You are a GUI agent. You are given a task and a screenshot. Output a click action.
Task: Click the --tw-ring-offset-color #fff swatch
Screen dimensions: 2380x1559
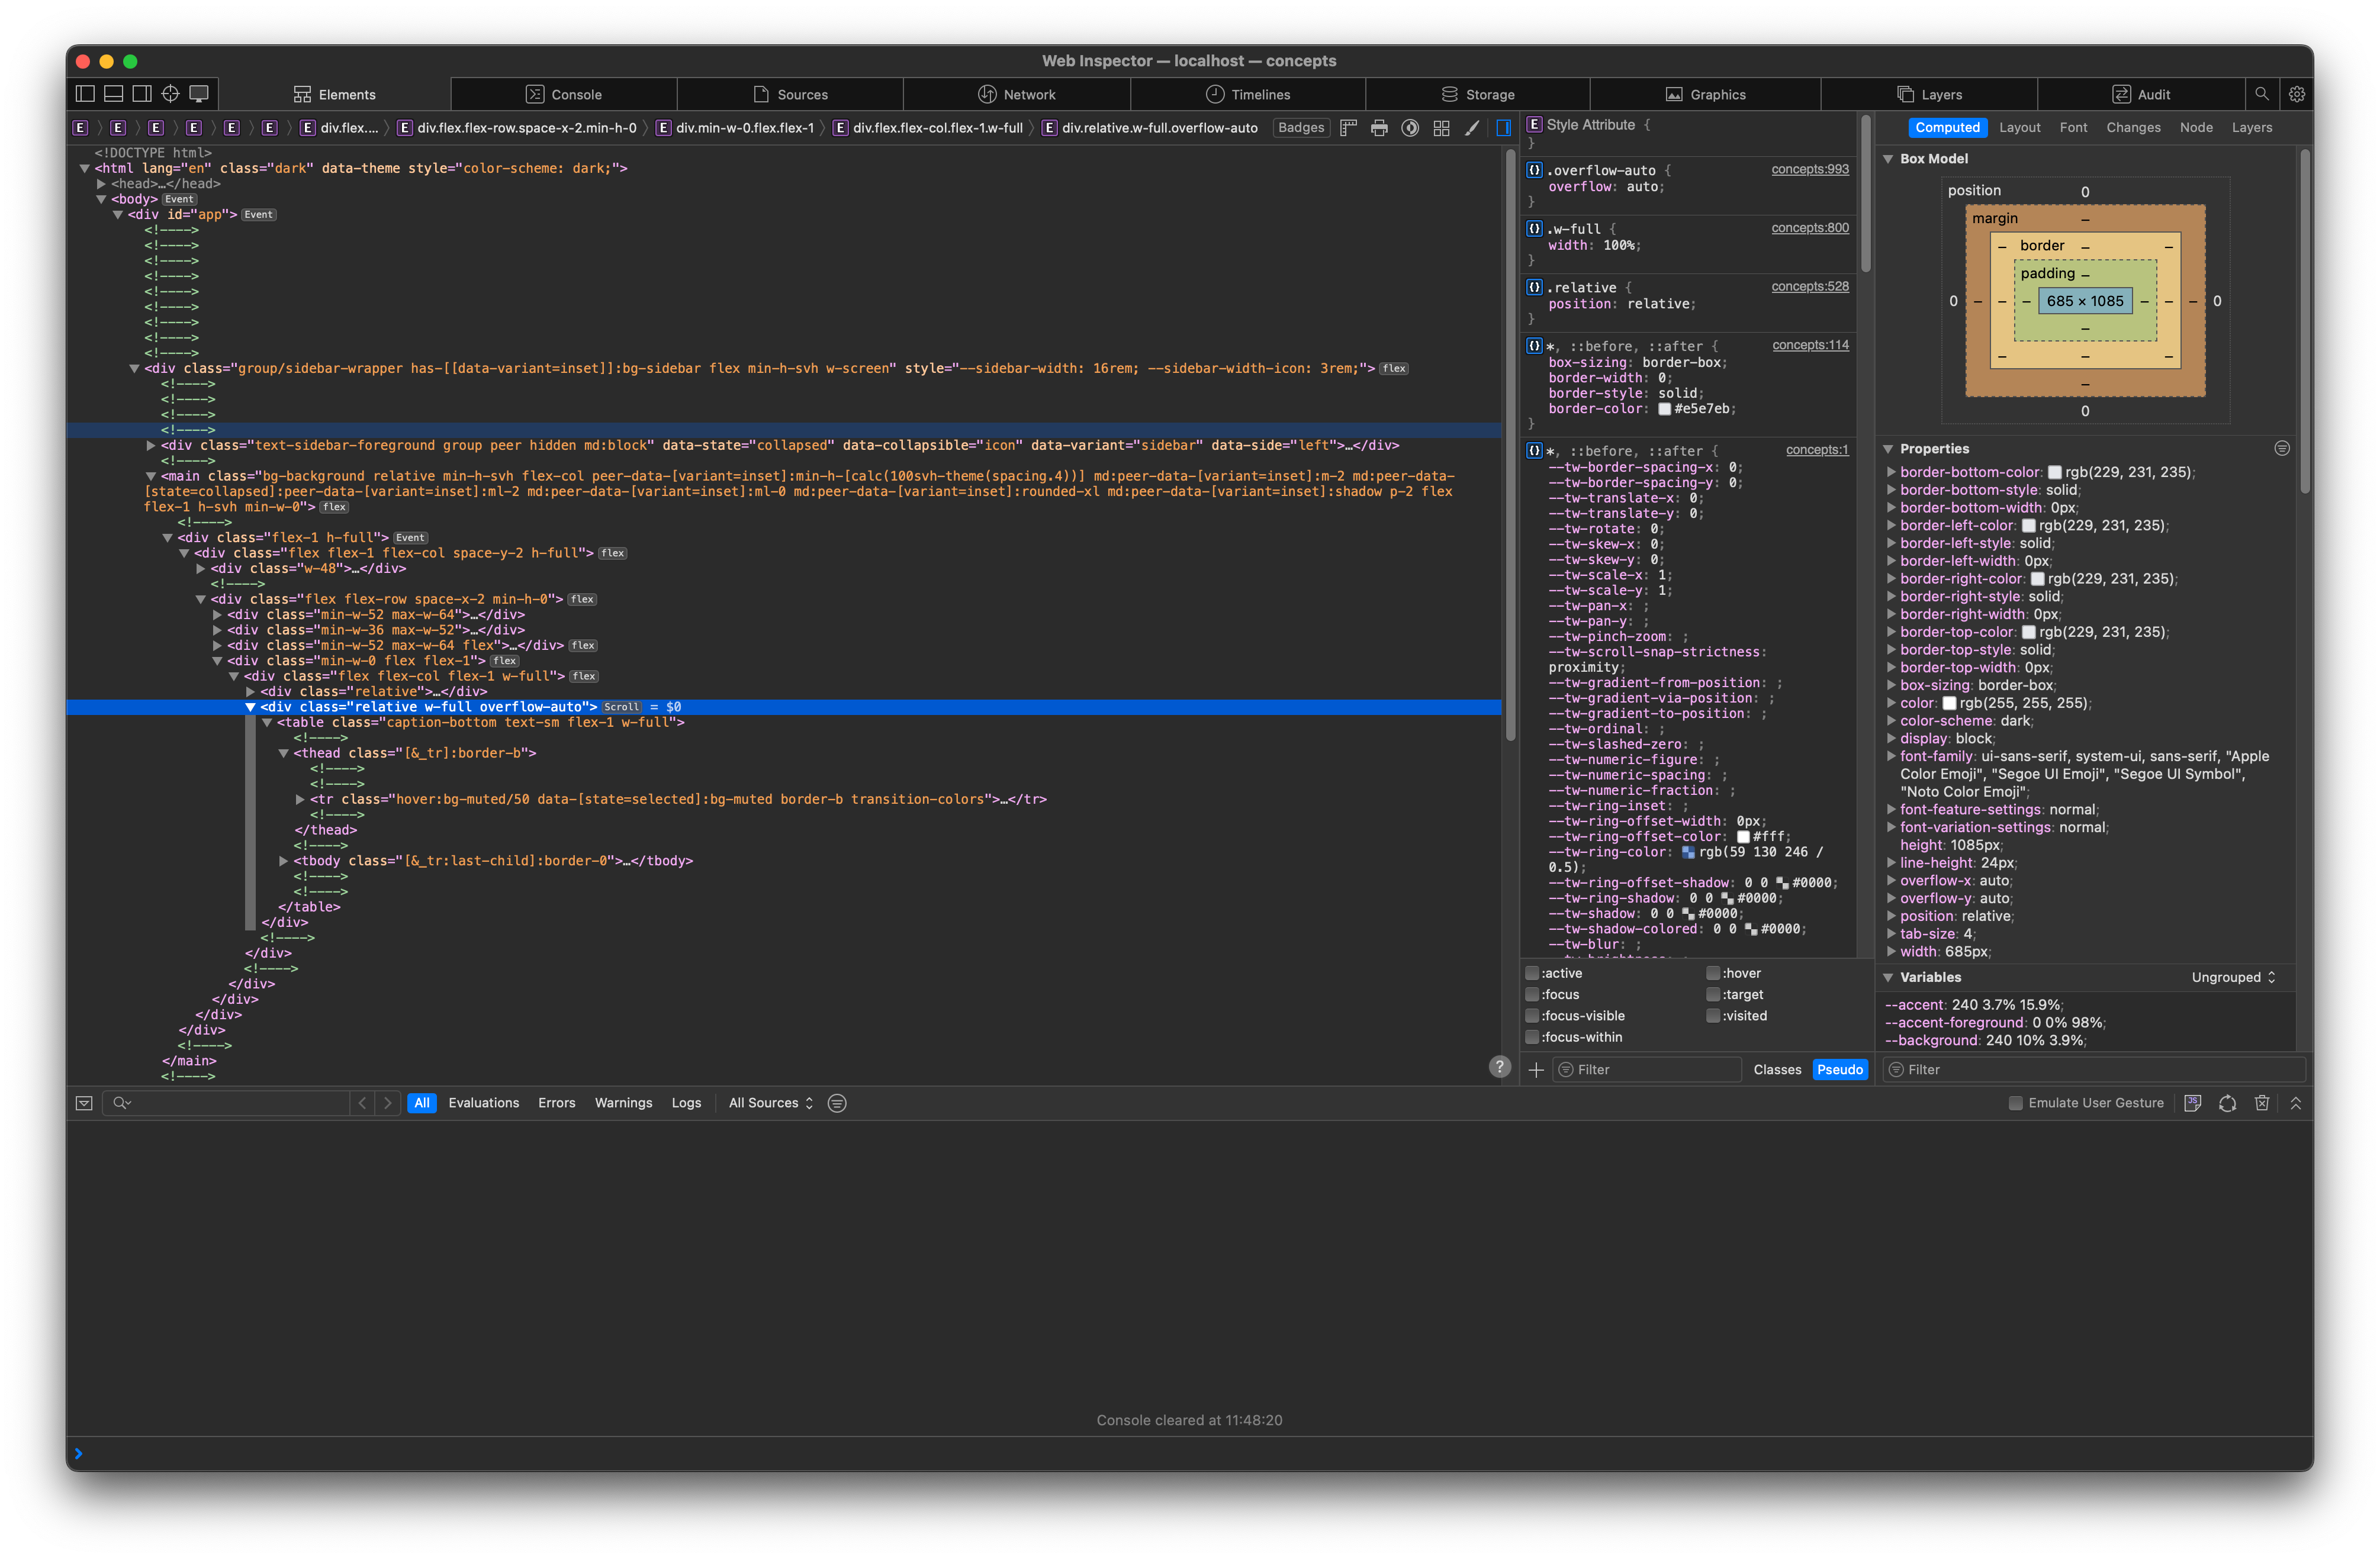[x=1743, y=837]
